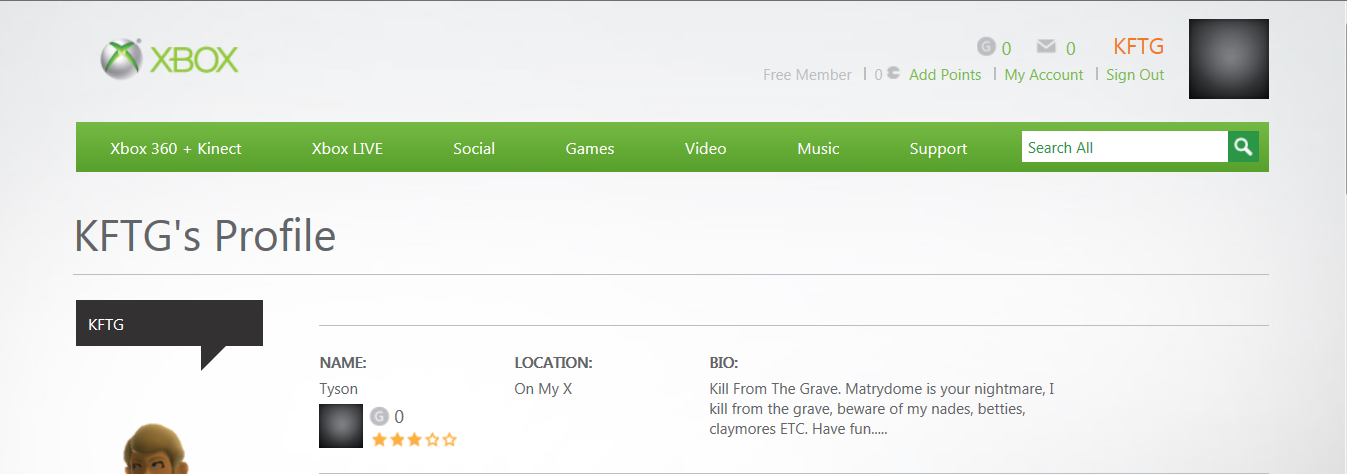Click the three-star reputation rating
The image size is (1347, 474).
(414, 439)
